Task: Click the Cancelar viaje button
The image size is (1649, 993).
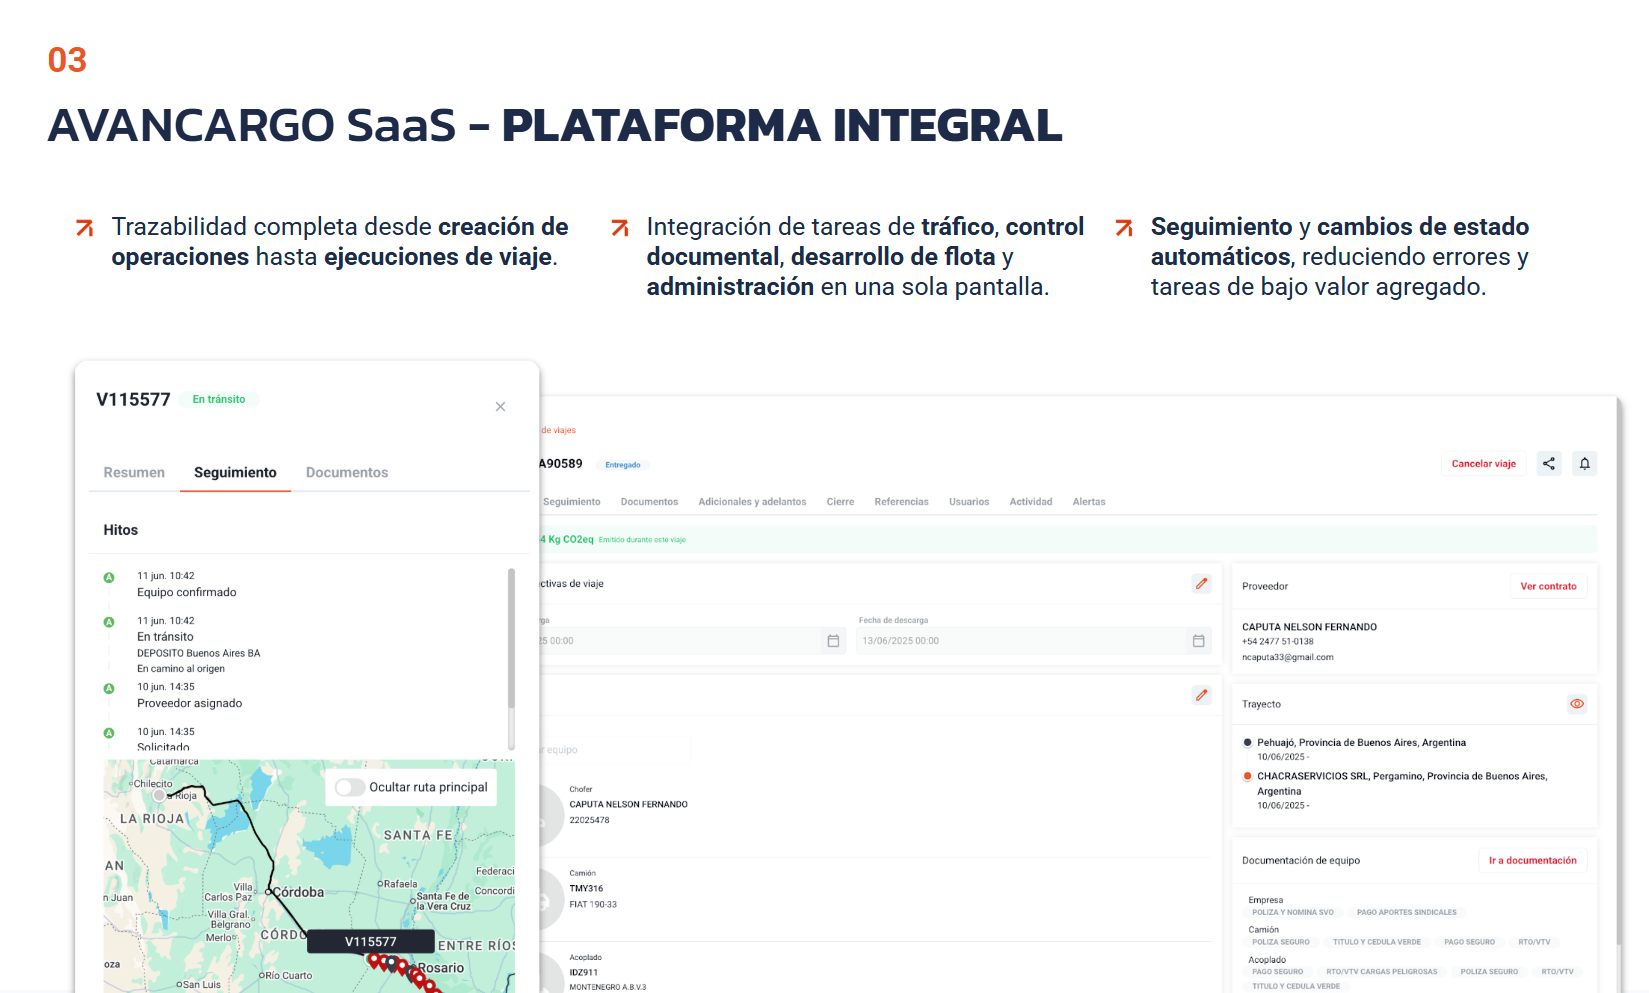Action: pyautogui.click(x=1483, y=463)
